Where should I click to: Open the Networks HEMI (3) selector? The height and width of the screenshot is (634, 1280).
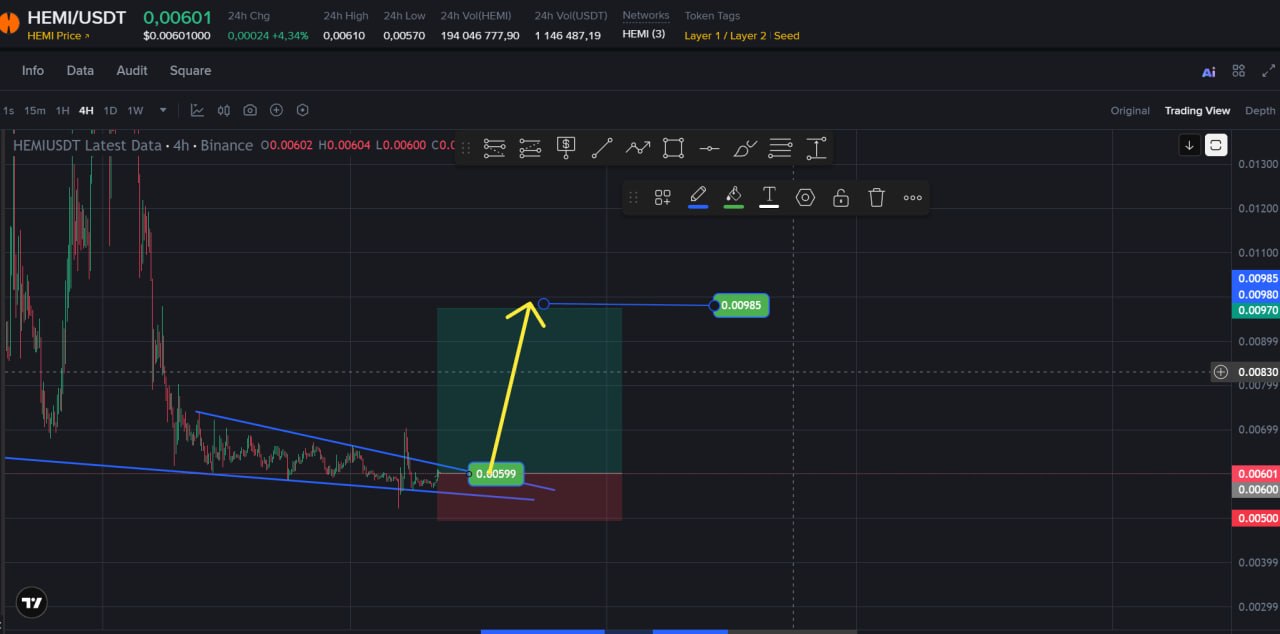pyautogui.click(x=643, y=35)
